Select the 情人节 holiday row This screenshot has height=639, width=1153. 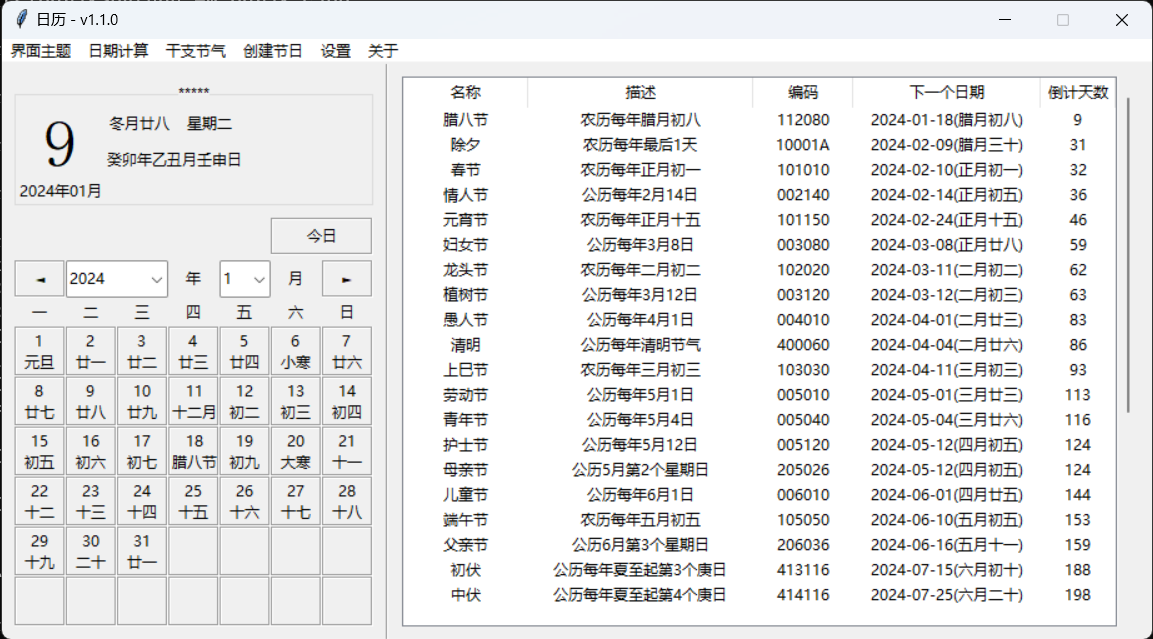tap(760, 195)
